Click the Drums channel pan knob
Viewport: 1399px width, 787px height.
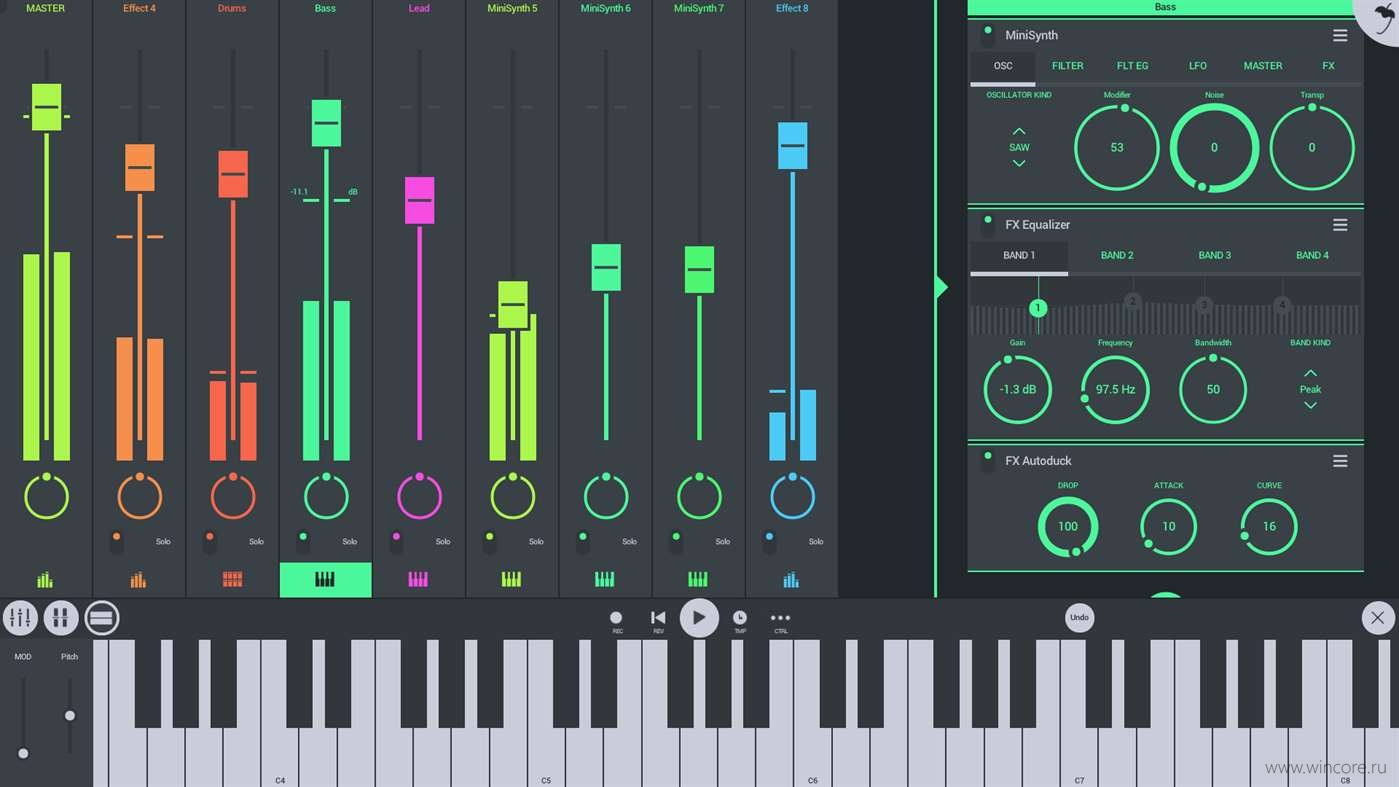233,497
